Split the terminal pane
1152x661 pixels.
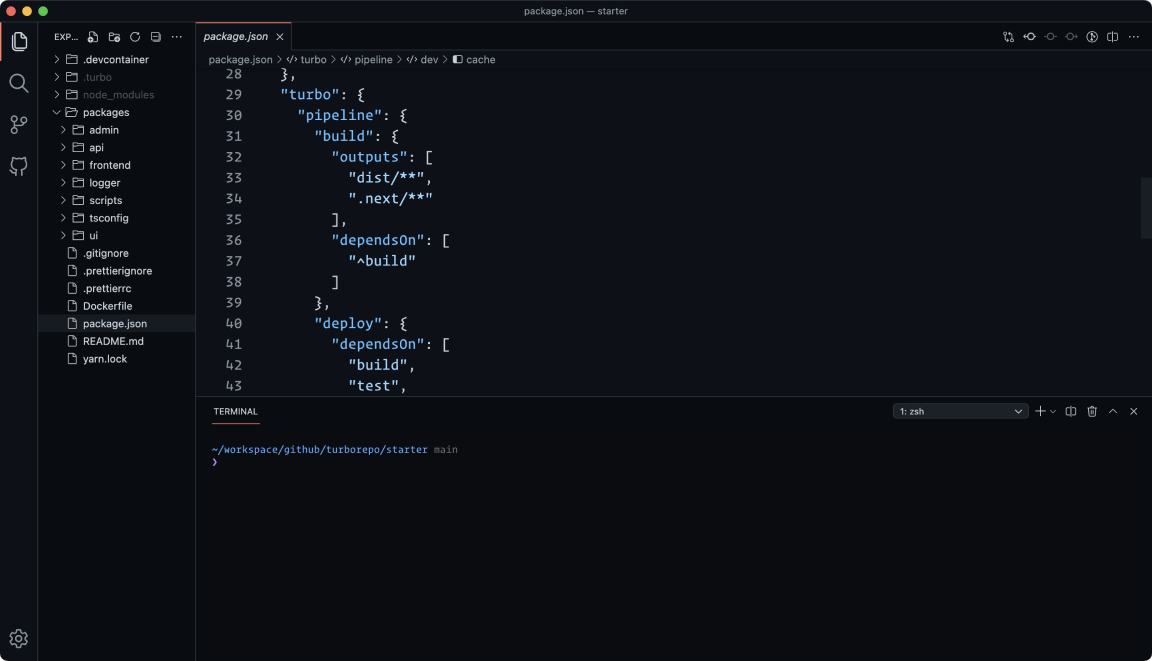click(1070, 410)
